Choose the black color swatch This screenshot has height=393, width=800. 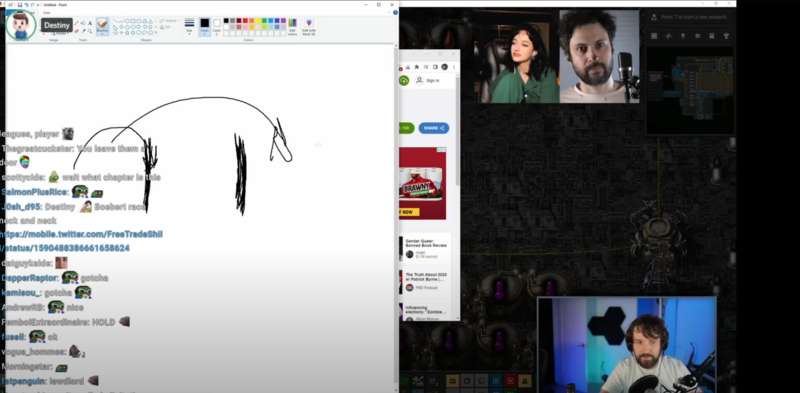pos(226,20)
